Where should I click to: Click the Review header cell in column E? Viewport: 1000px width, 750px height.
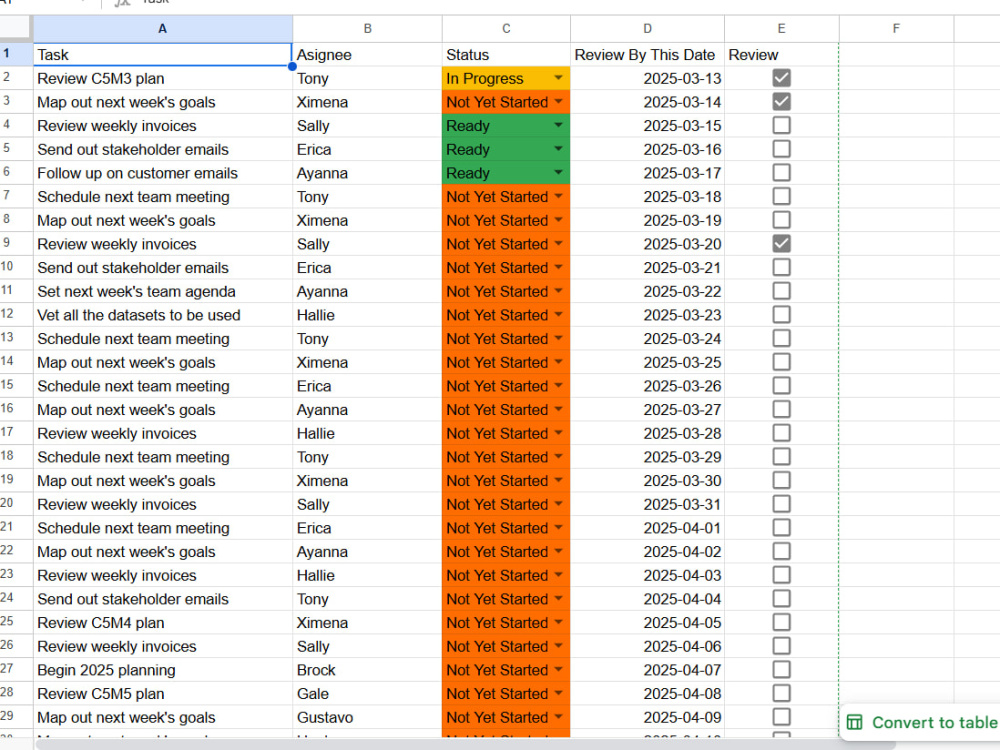point(781,55)
